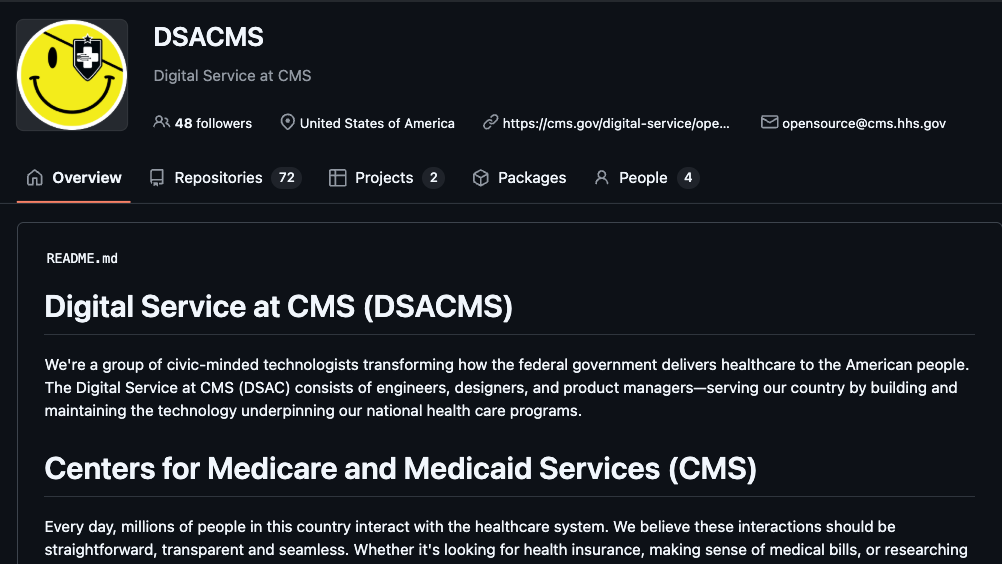Click the location pin icon

pyautogui.click(x=288, y=122)
